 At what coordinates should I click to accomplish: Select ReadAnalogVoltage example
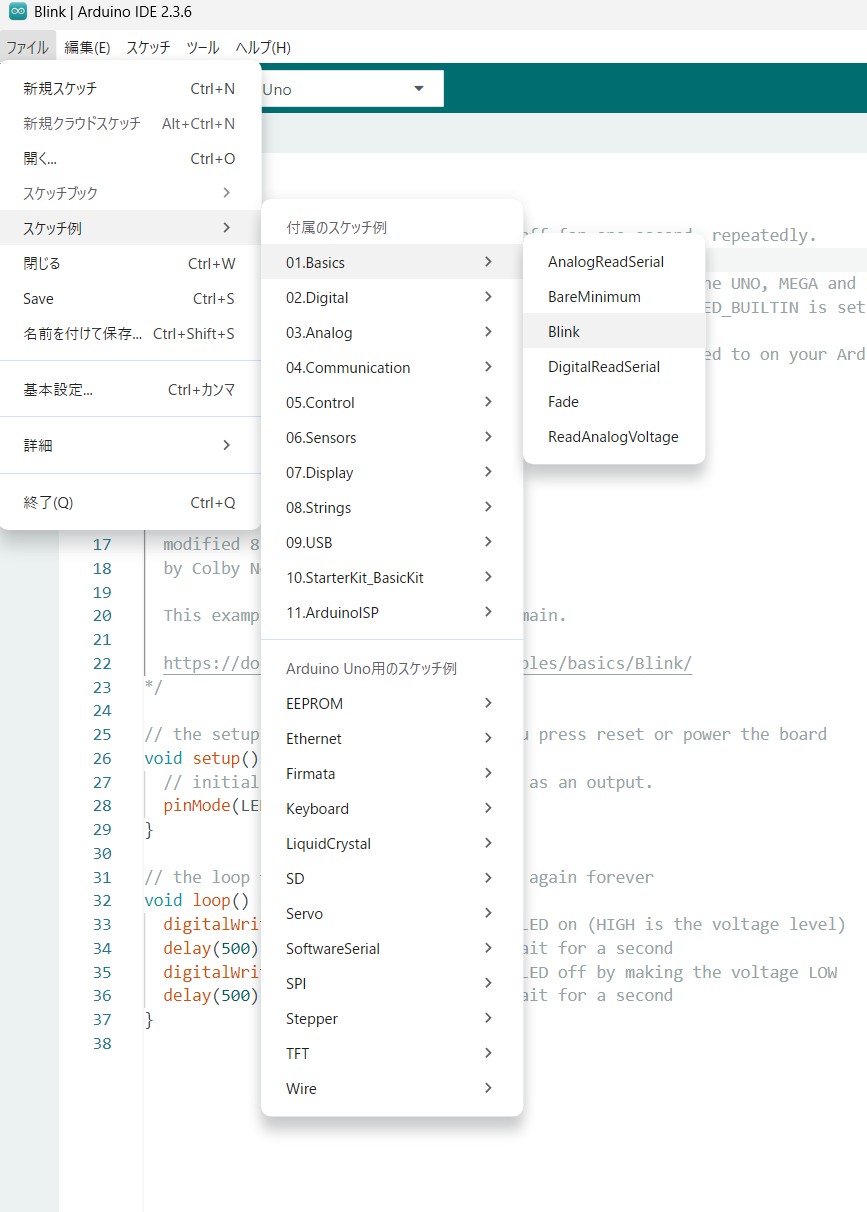[613, 437]
